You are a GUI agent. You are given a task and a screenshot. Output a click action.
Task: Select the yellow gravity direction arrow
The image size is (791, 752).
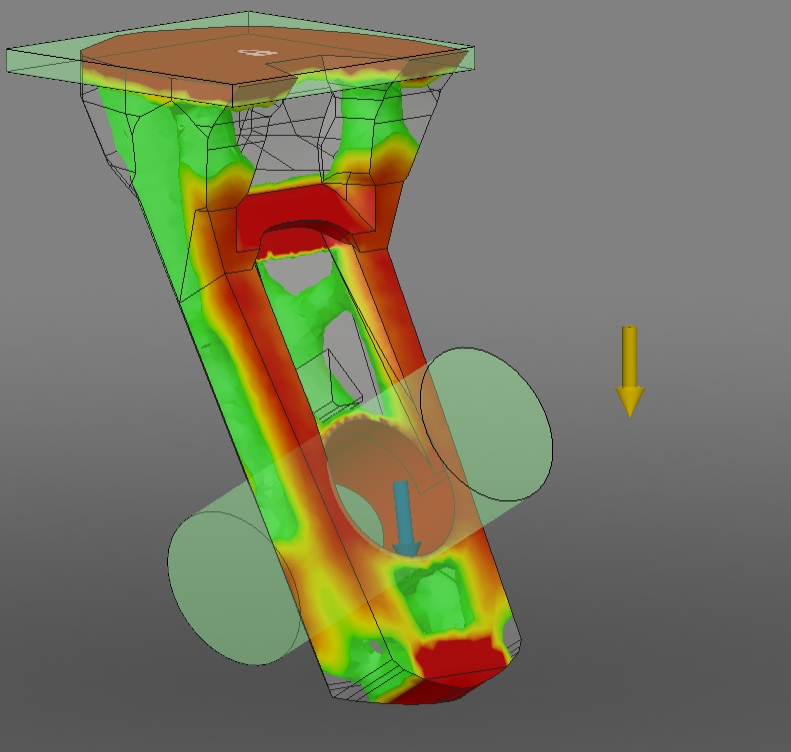point(630,371)
